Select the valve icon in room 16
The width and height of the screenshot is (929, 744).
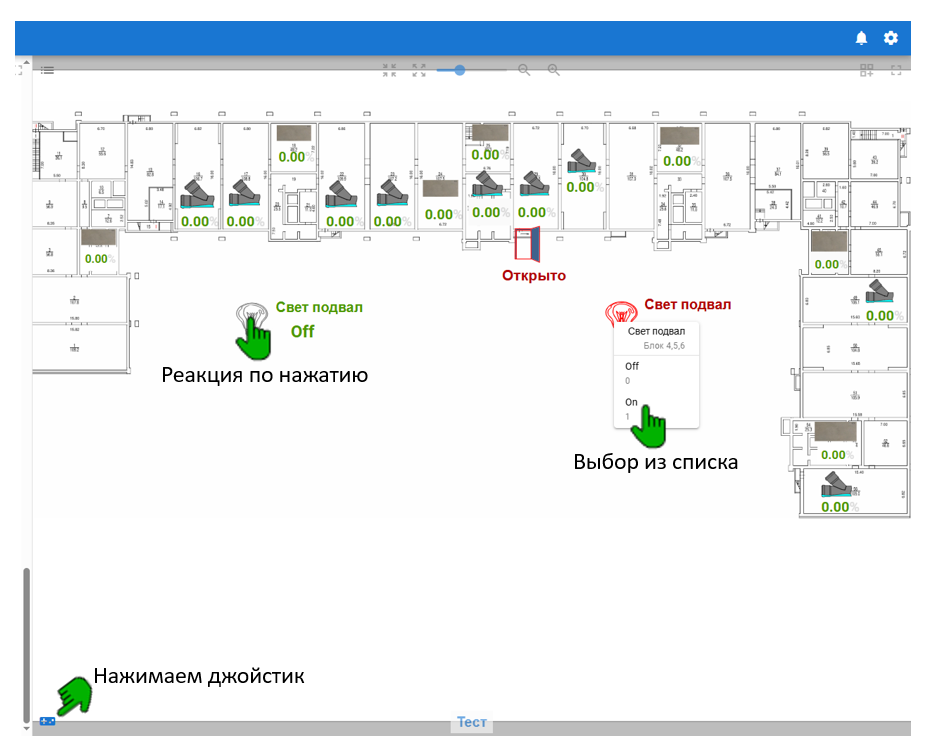(x=197, y=194)
